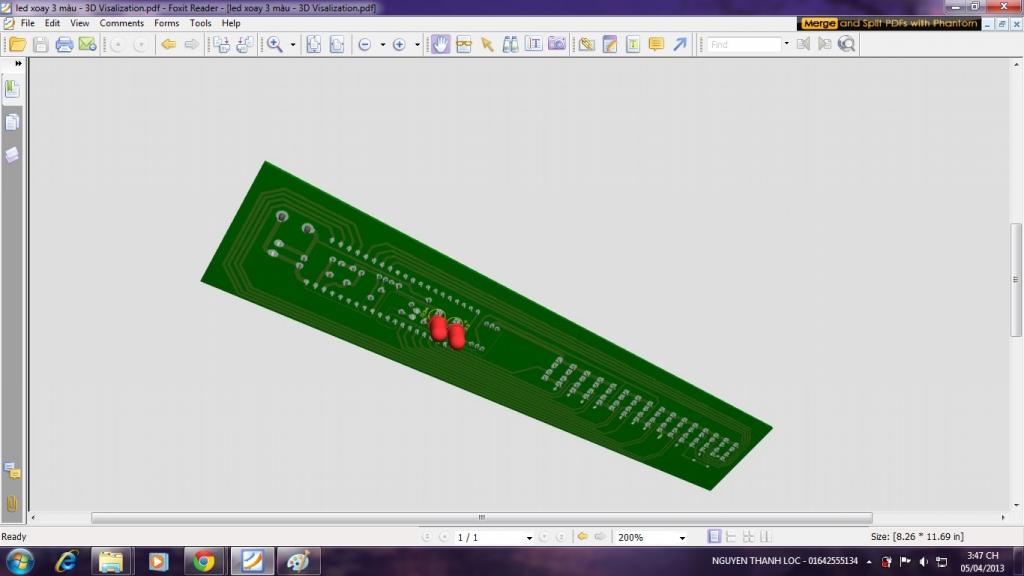Open the Paint app in taskbar
The width and height of the screenshot is (1024, 576).
click(x=298, y=562)
